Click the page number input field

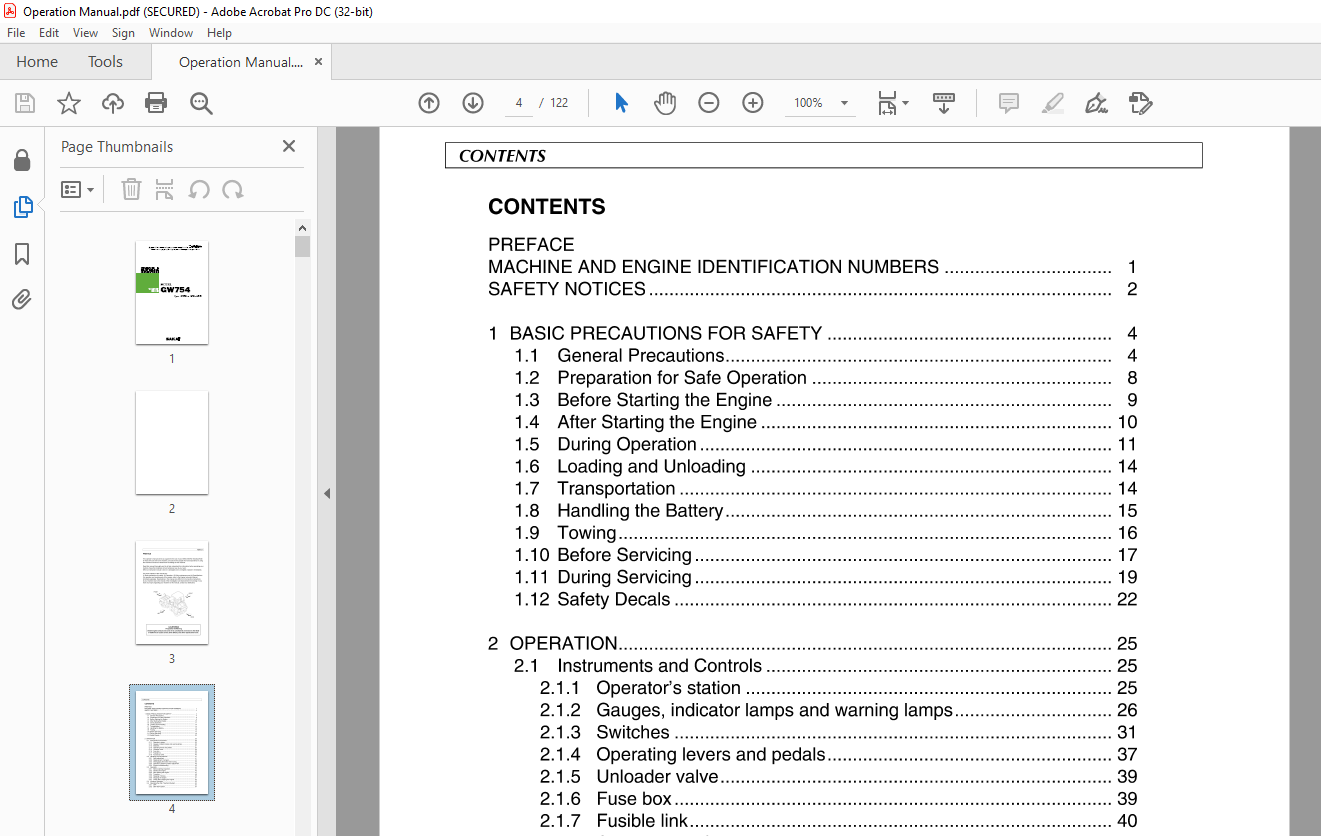pos(519,103)
